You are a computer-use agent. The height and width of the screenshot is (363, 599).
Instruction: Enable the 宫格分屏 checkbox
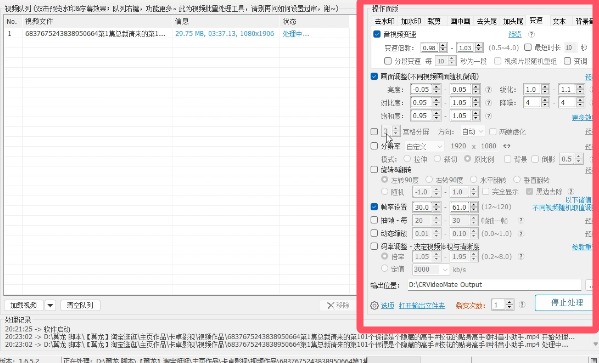374,131
